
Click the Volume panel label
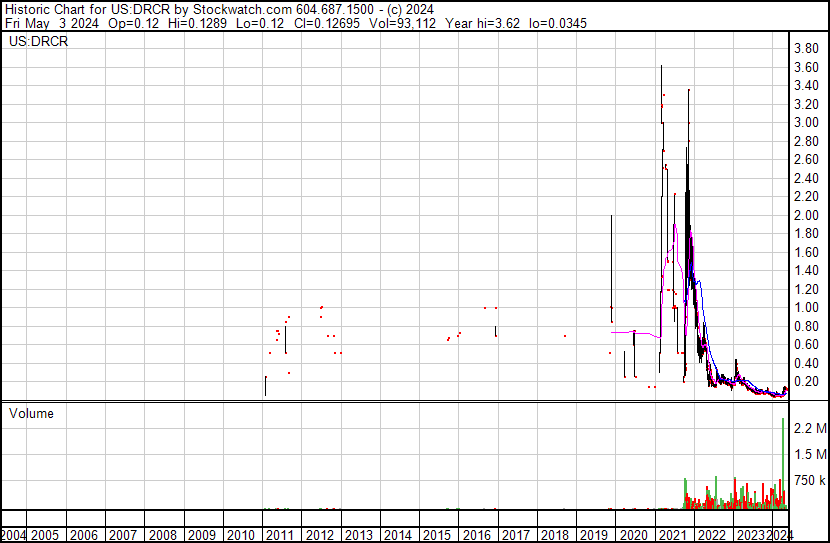(31, 413)
